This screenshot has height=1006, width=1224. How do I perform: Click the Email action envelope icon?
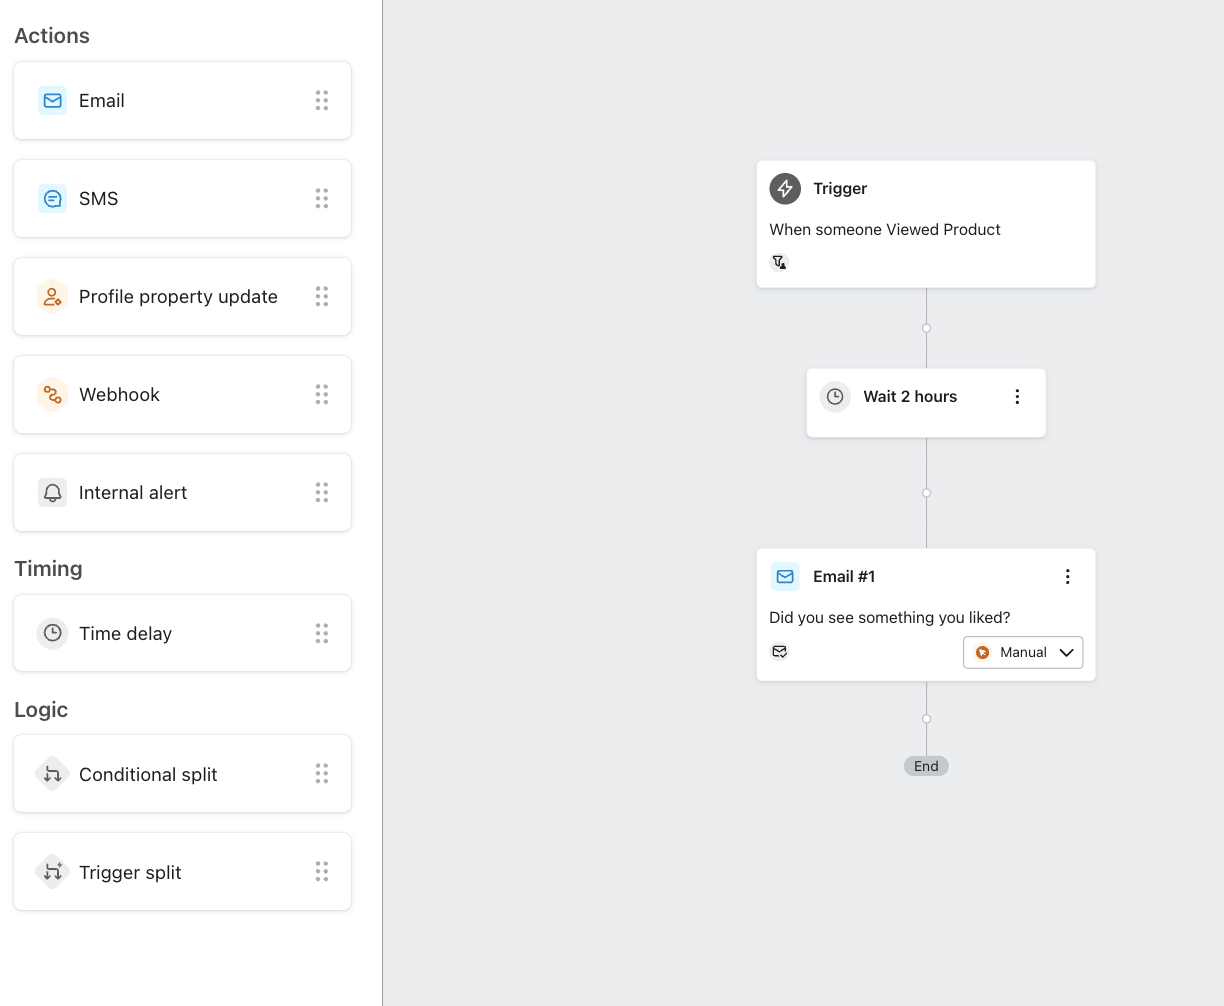click(x=52, y=101)
